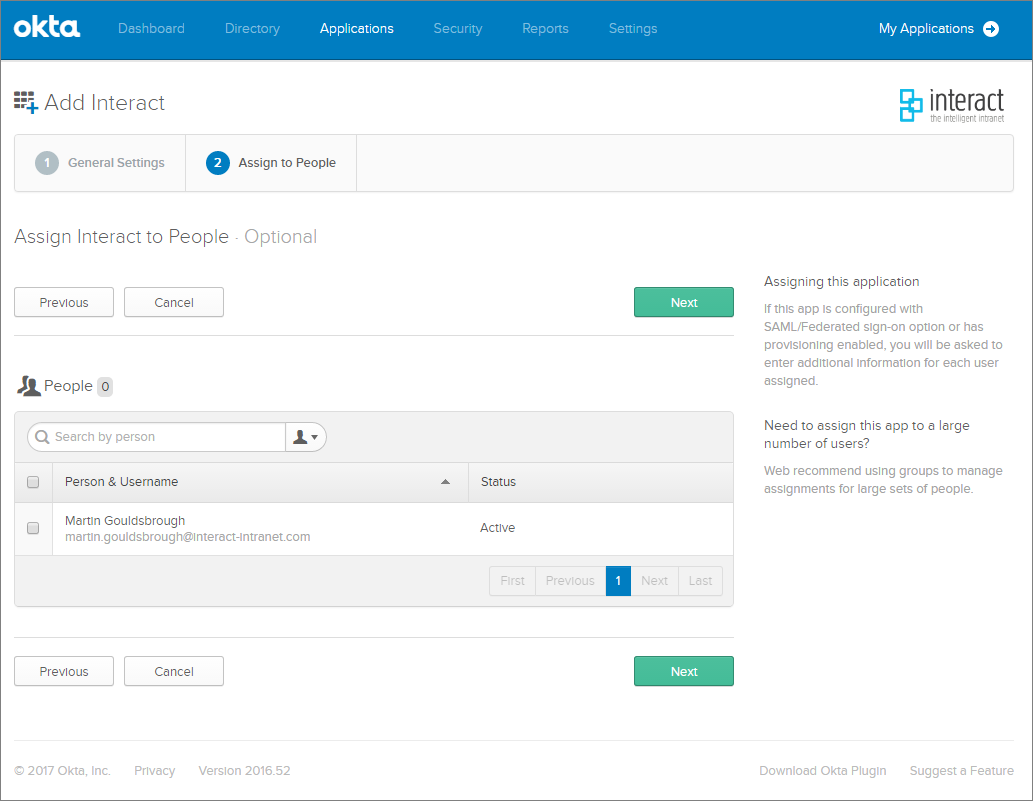This screenshot has height=801, width=1033.
Task: Click the Download Okta Plugin link
Action: pos(823,771)
